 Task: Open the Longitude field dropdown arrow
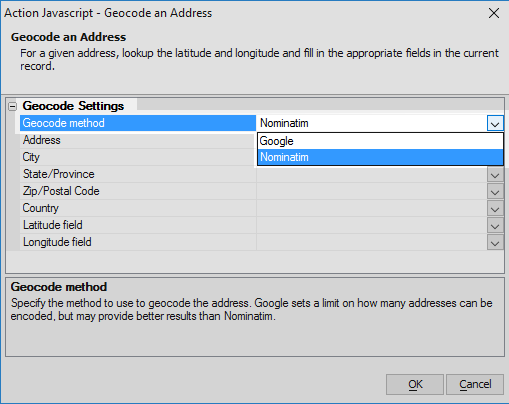pos(495,243)
